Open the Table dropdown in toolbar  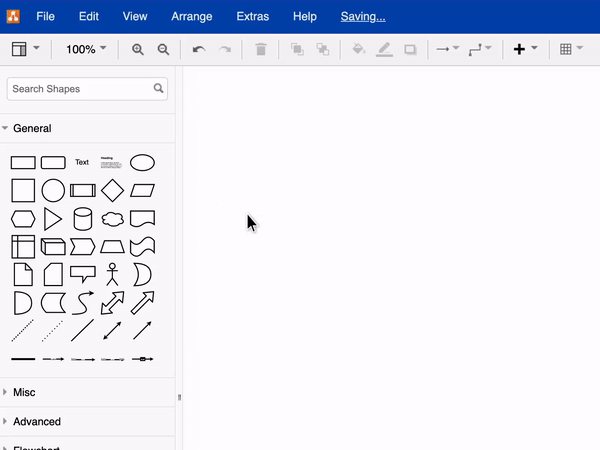pos(571,49)
